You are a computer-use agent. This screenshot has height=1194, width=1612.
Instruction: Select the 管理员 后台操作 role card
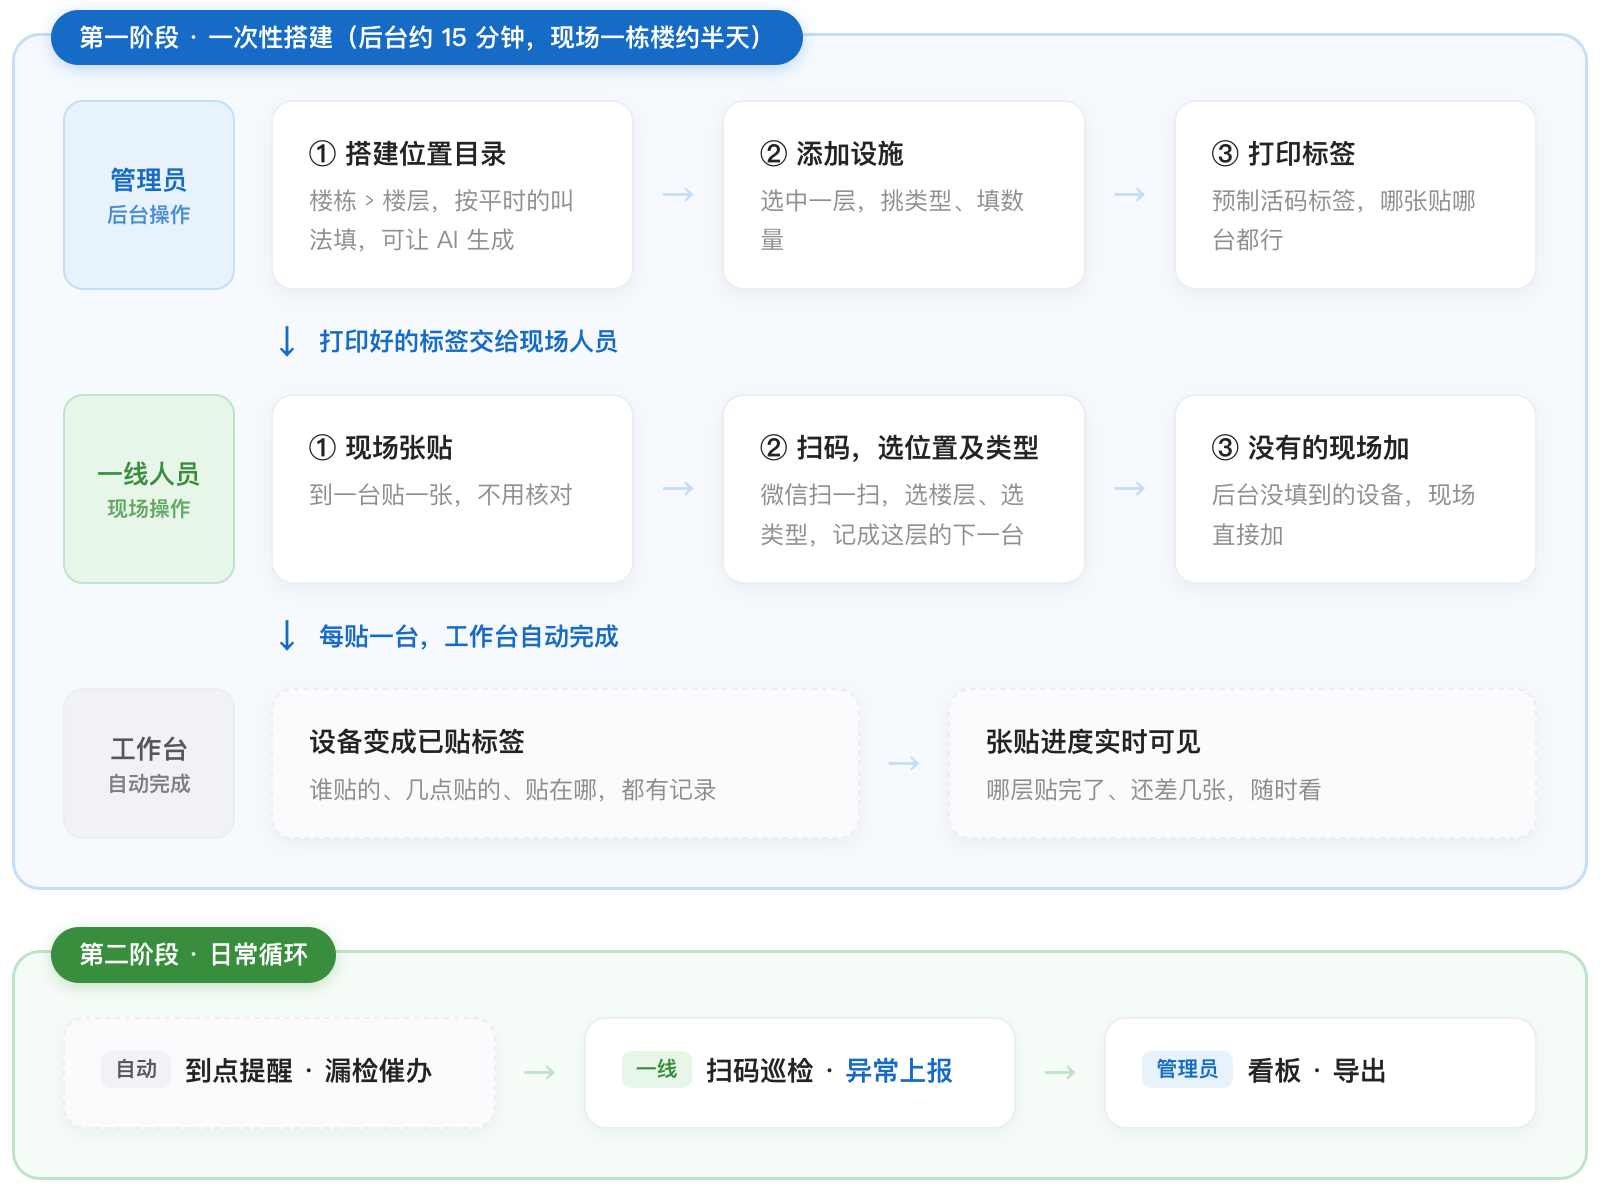(x=149, y=195)
